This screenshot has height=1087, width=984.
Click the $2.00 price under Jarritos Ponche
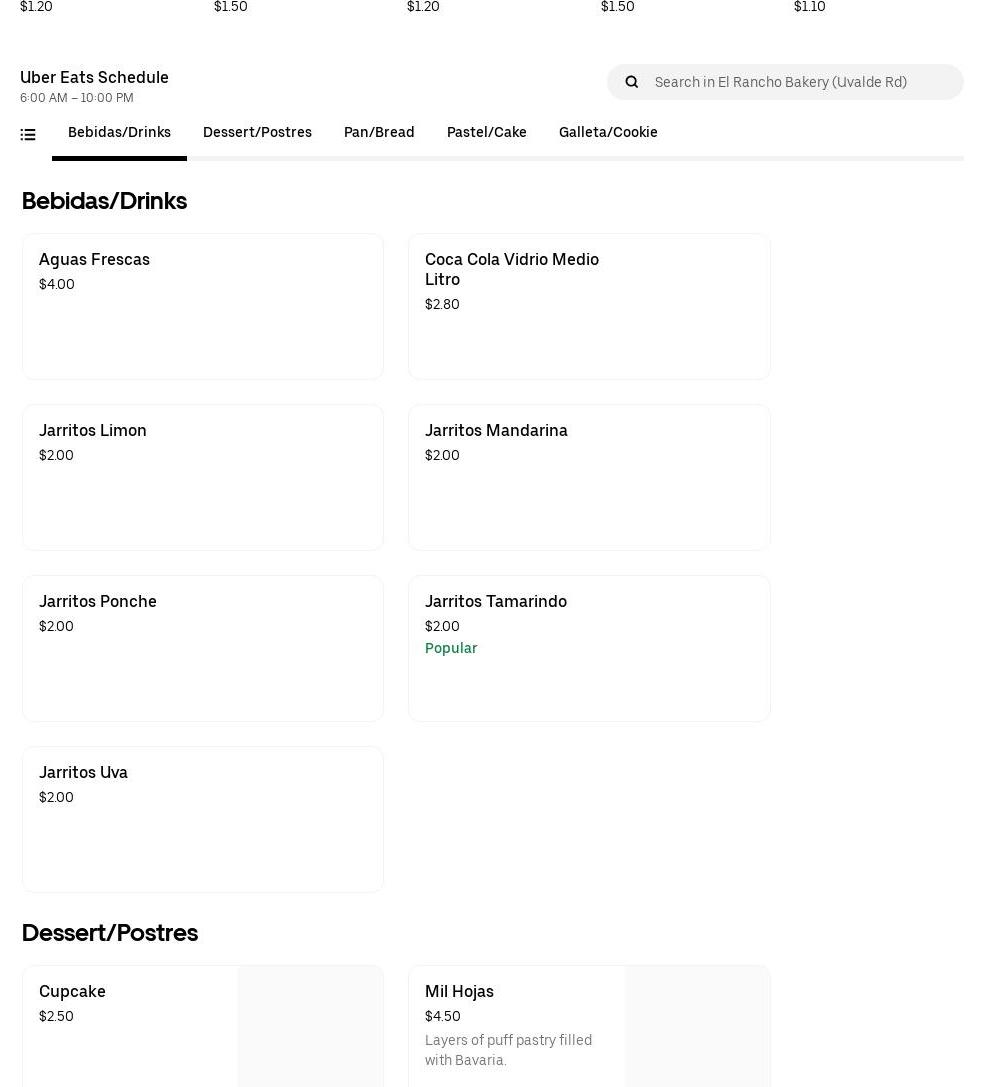pos(56,626)
